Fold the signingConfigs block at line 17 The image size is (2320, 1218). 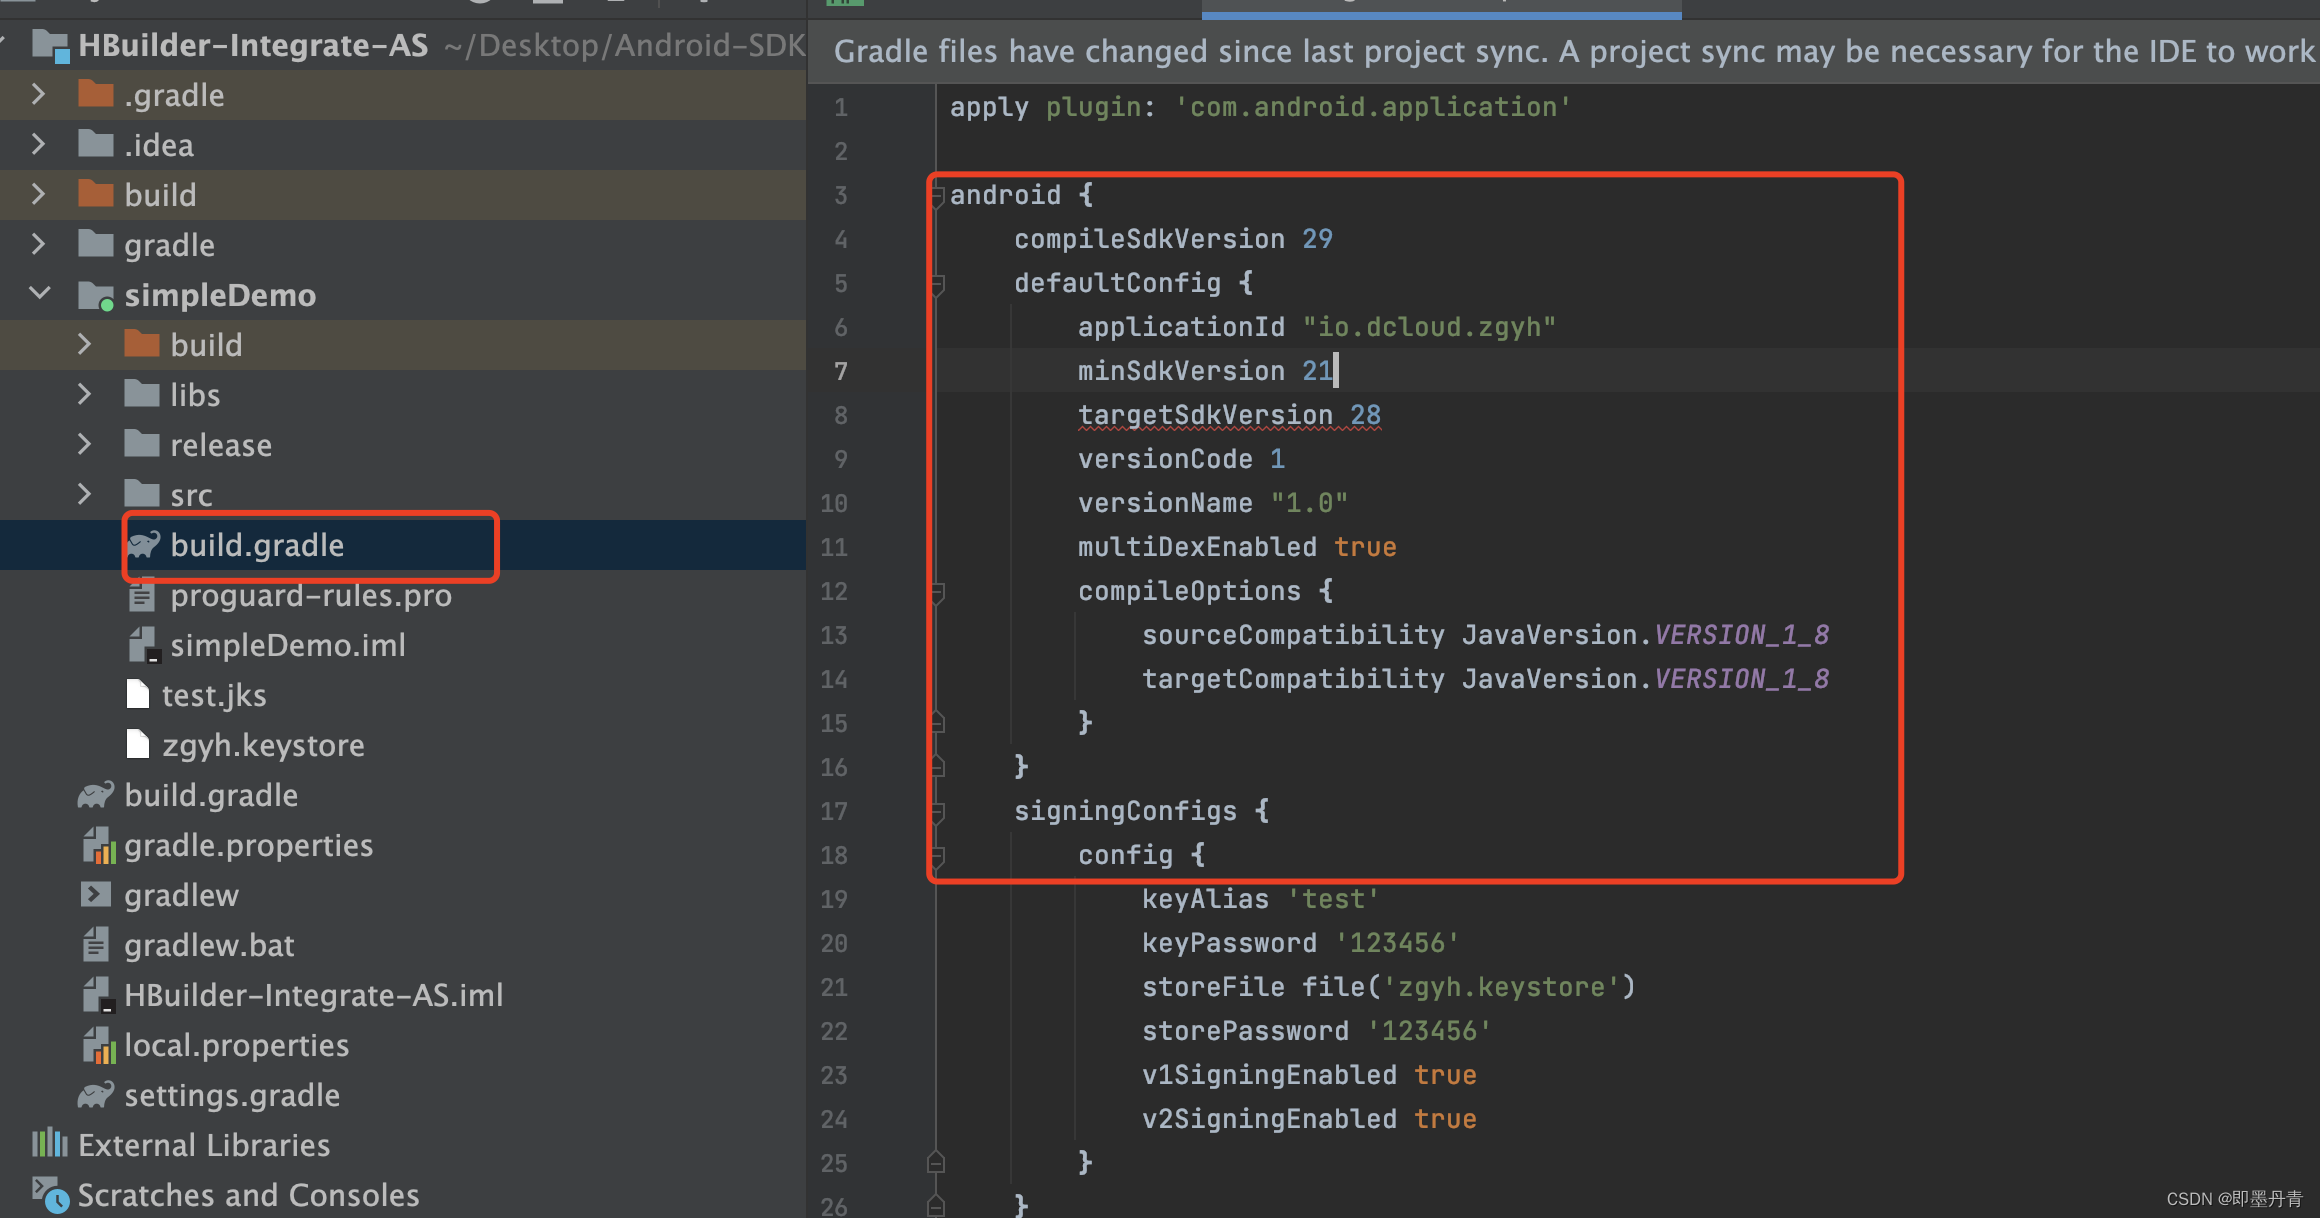pyautogui.click(x=937, y=812)
